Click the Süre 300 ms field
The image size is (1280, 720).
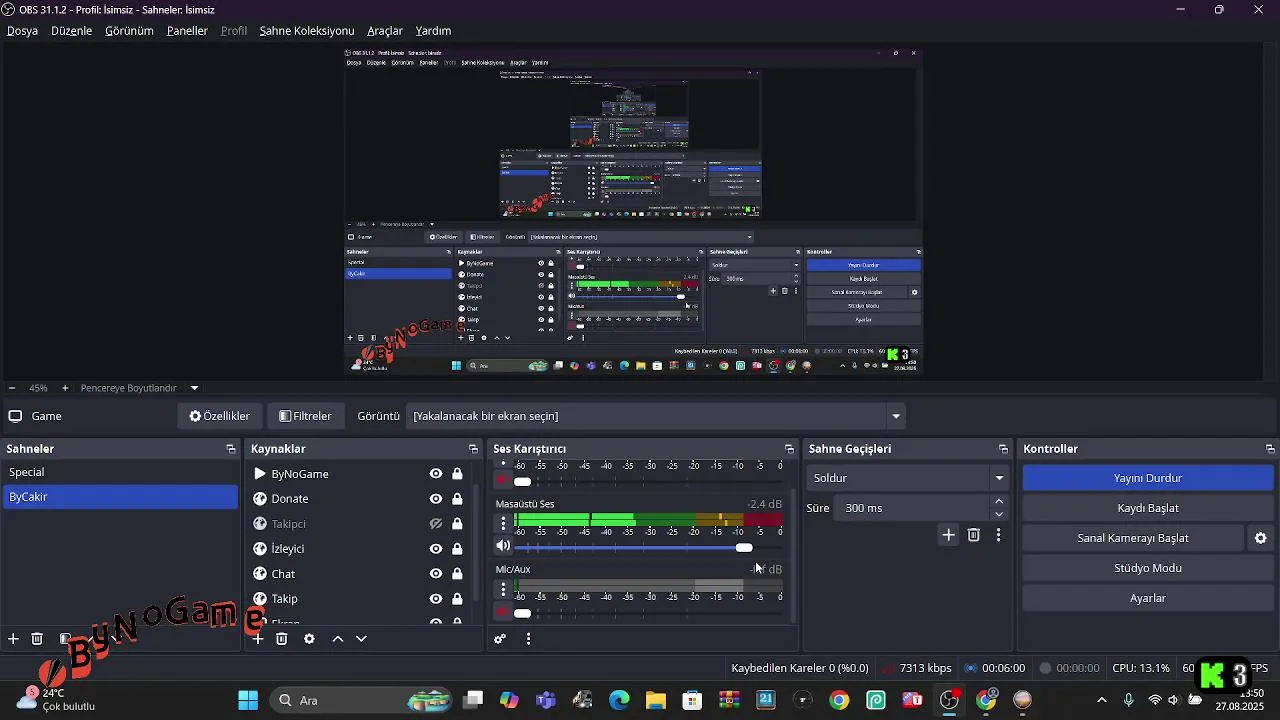pos(912,508)
